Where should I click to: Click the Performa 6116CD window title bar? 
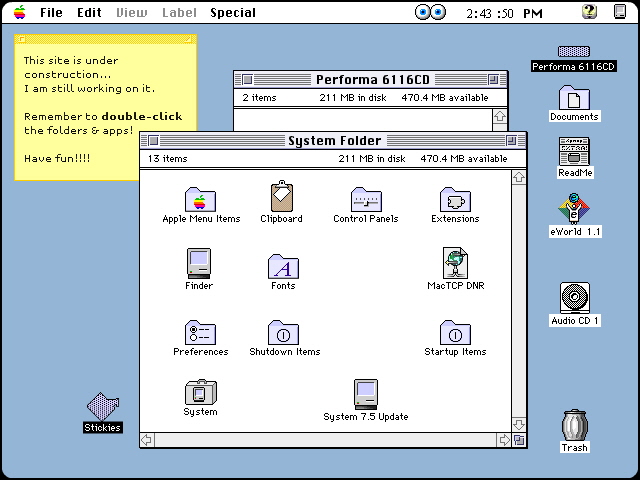(x=371, y=80)
